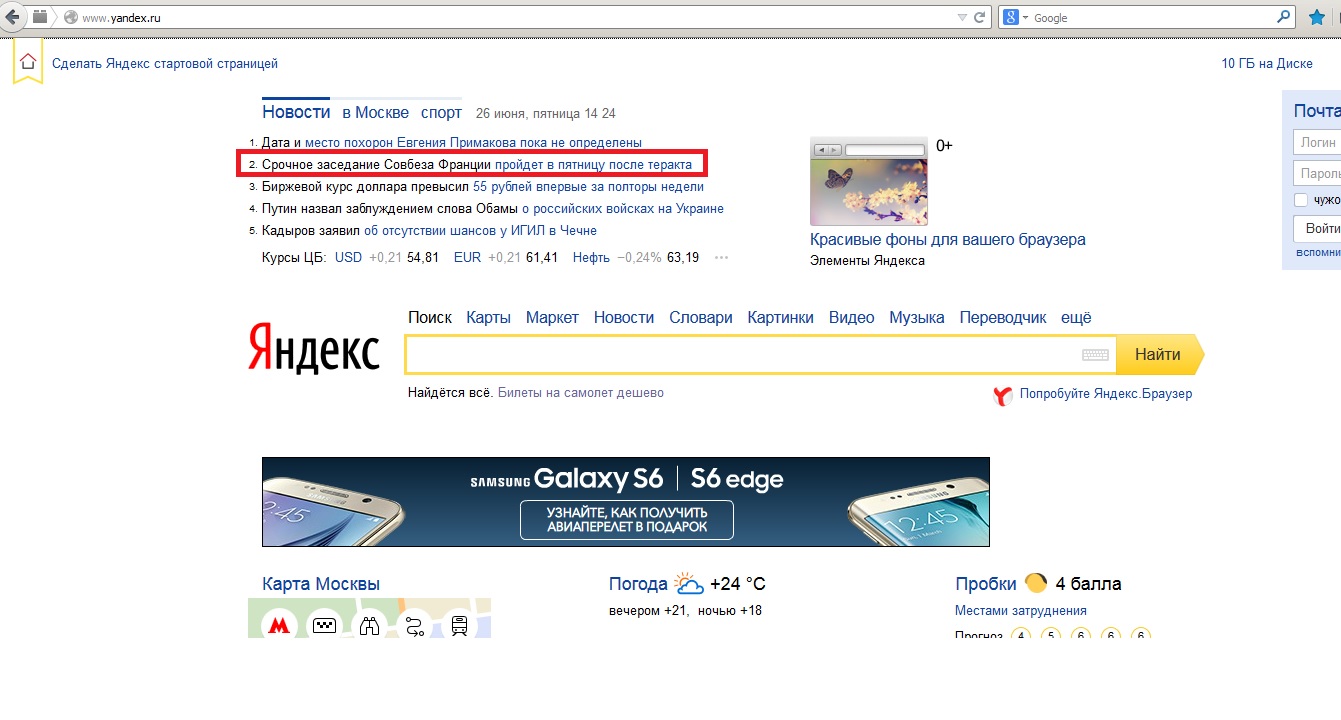This screenshot has width=1341, height=720.
Task: Select the Новости tab in news block
Action: (x=296, y=112)
